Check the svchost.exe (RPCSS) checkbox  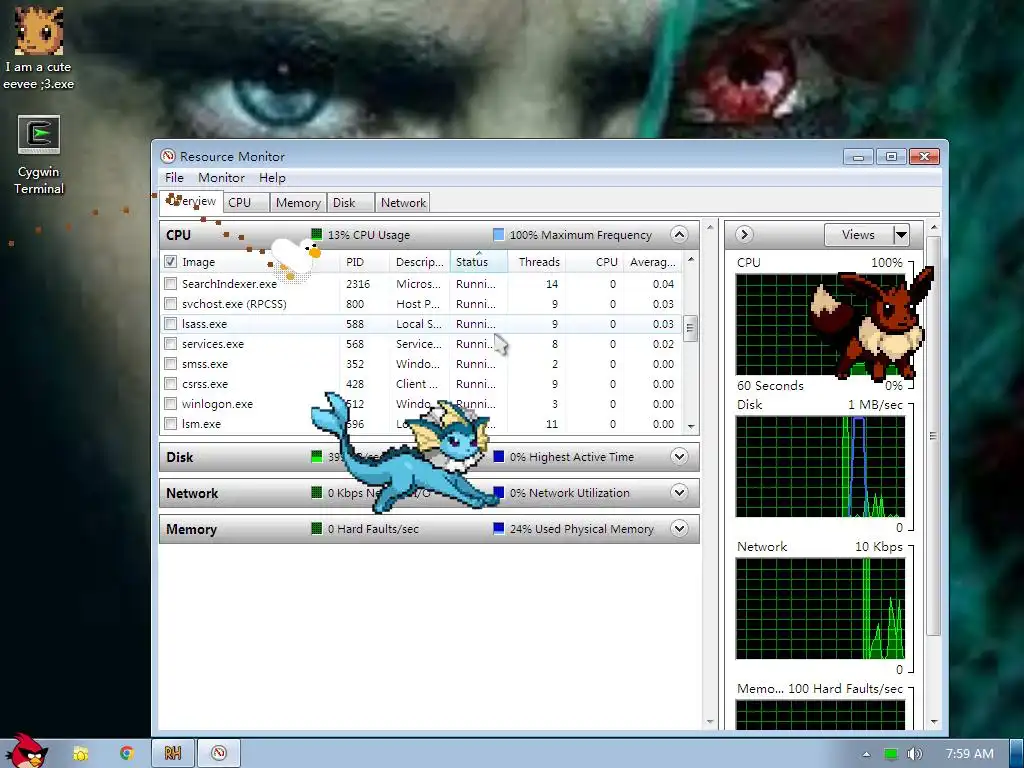(170, 304)
